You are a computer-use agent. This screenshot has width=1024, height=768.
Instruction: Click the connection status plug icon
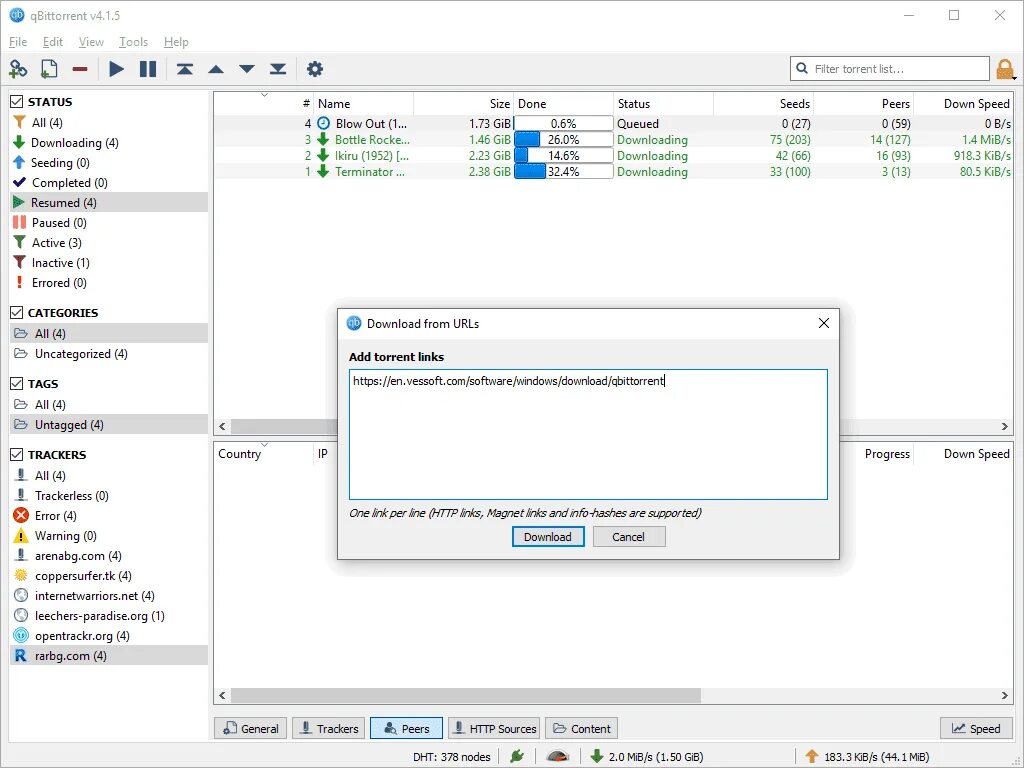517,756
